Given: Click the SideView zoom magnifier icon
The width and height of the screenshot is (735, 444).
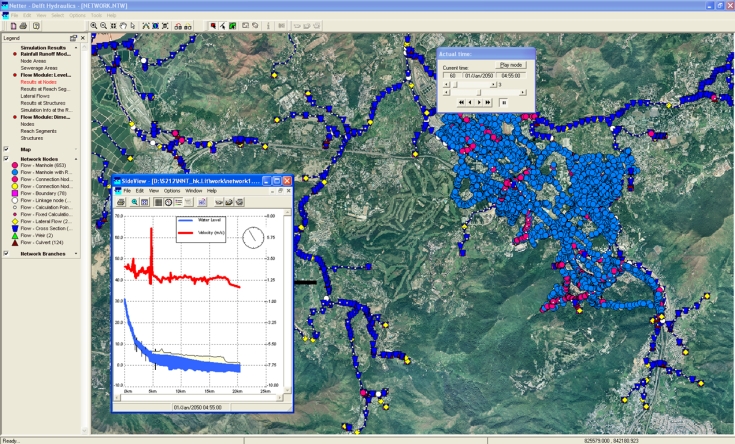Looking at the screenshot, I should tap(133, 202).
